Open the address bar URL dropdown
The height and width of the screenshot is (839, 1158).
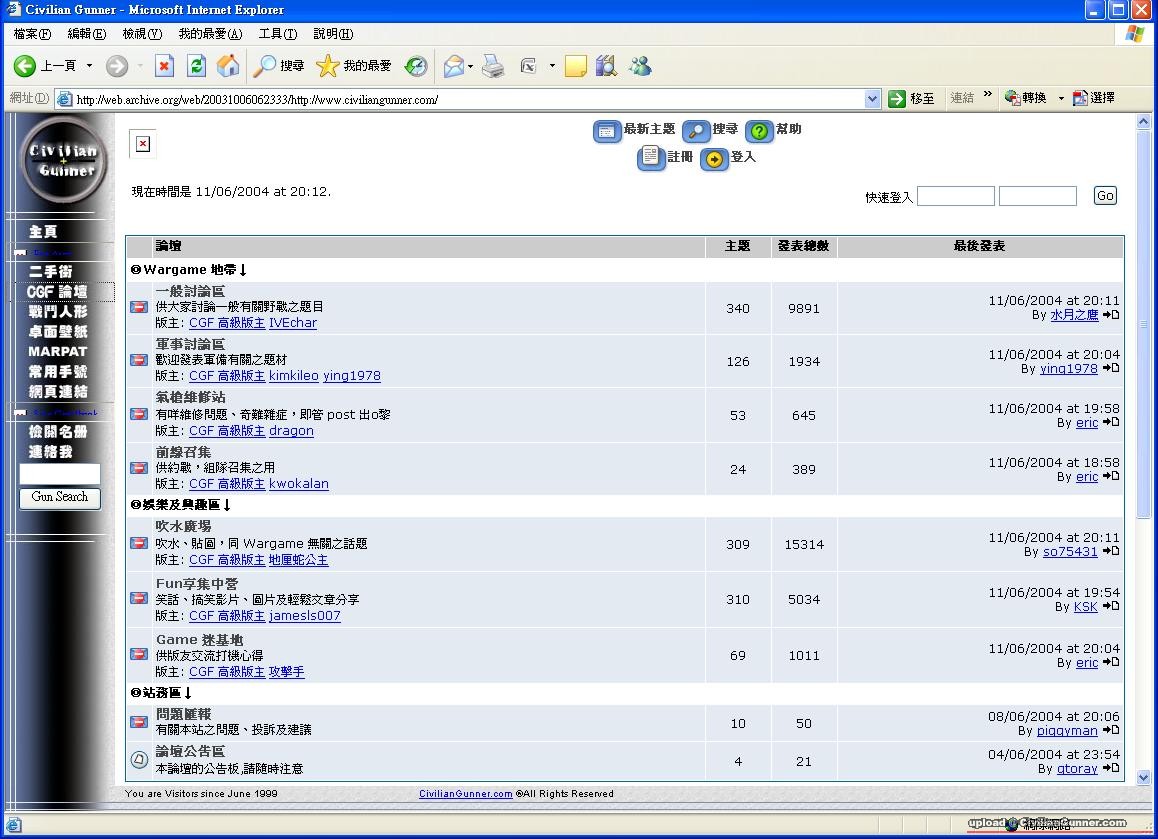[871, 99]
